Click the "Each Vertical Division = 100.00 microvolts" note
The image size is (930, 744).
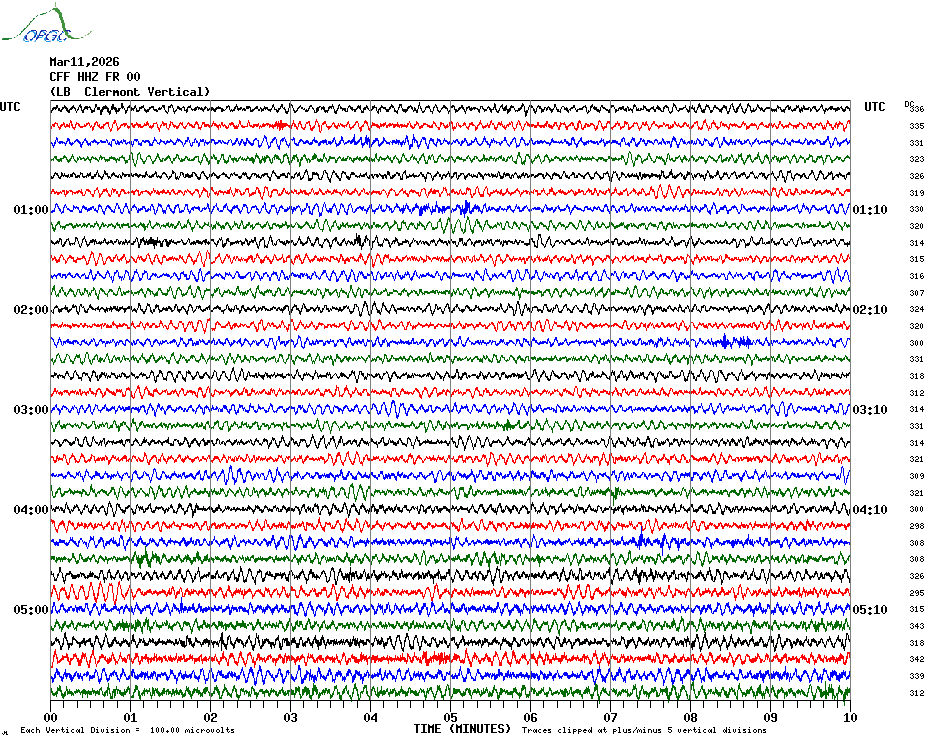click(128, 730)
